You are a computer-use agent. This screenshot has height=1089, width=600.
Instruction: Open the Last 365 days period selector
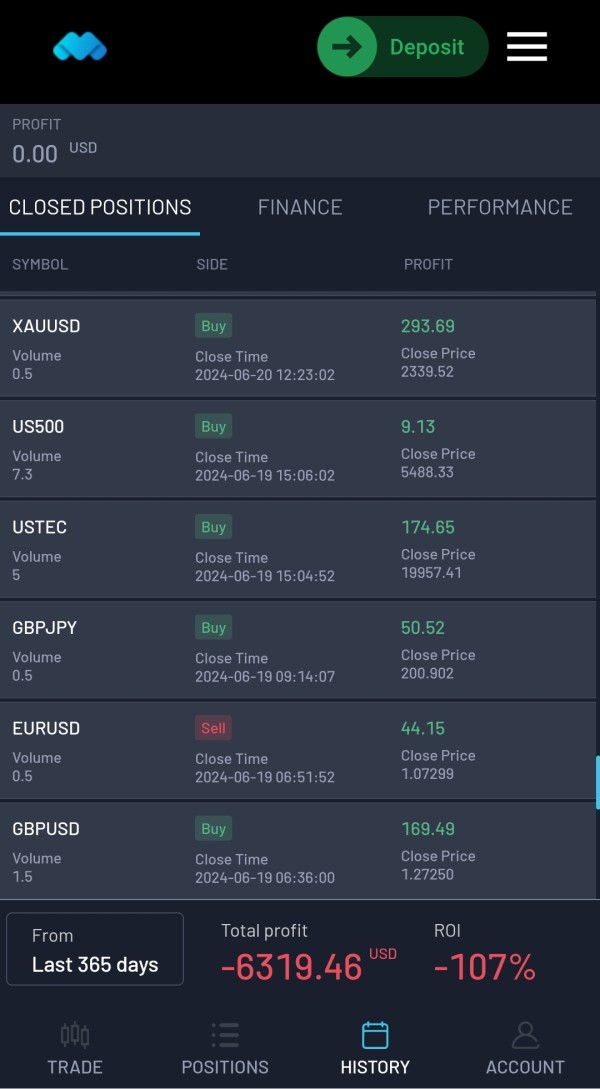click(x=95, y=949)
